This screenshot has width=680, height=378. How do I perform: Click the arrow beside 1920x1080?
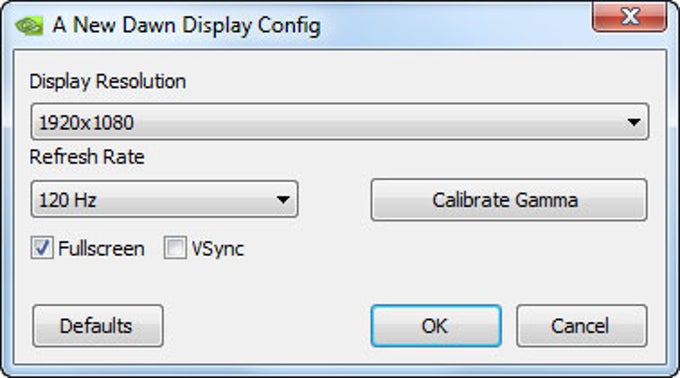[x=634, y=122]
